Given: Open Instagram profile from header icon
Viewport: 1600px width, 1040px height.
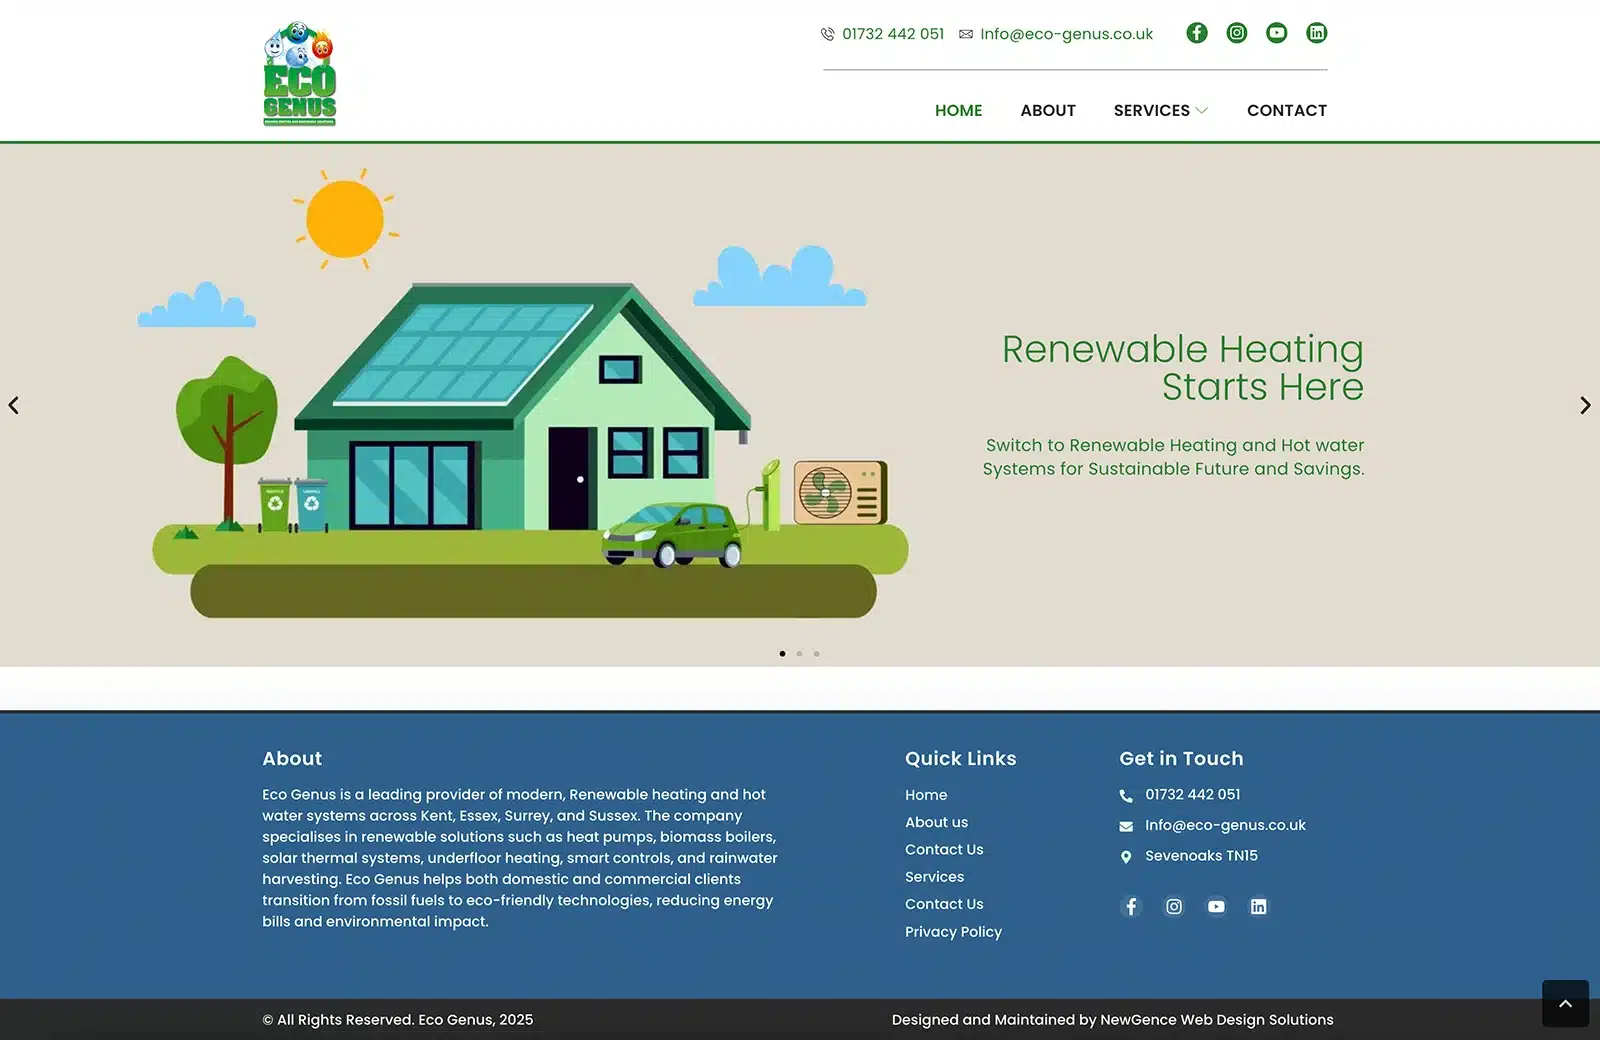Looking at the screenshot, I should pos(1237,33).
